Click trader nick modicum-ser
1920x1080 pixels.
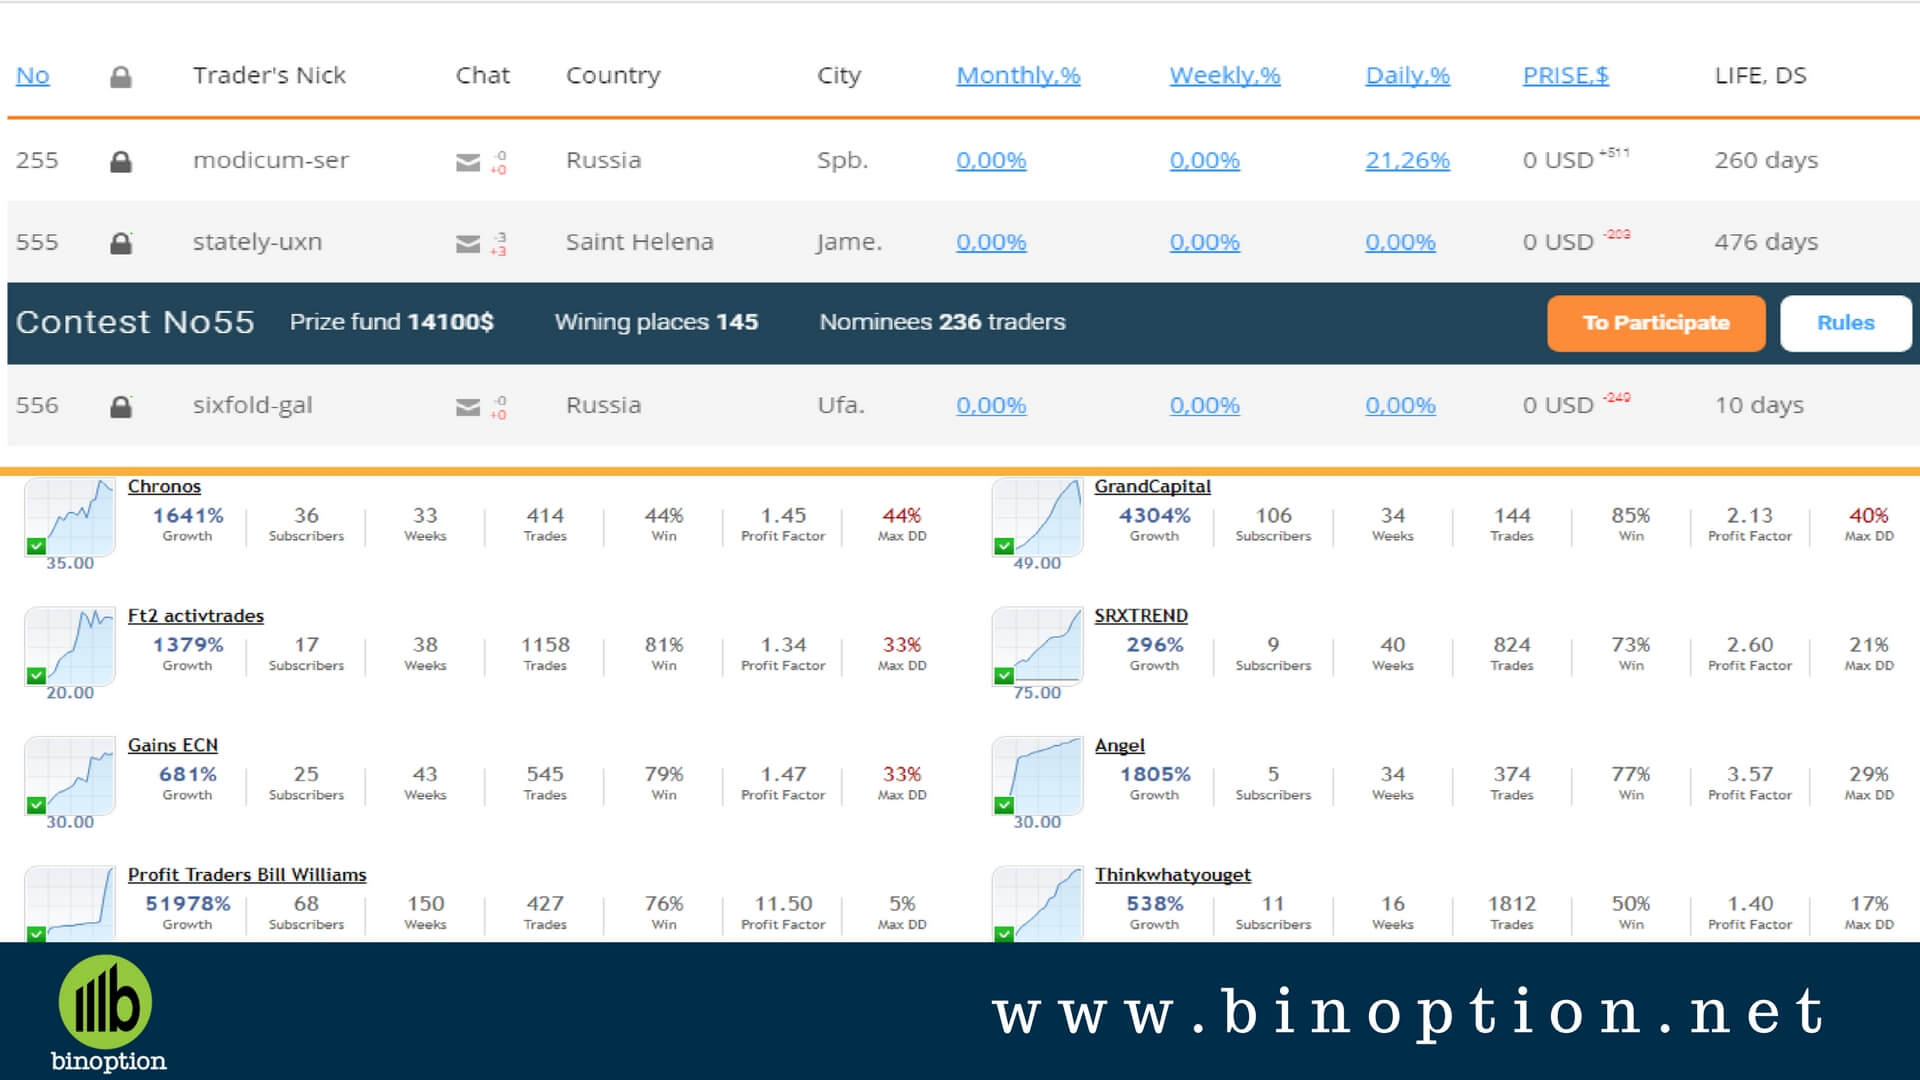point(271,161)
